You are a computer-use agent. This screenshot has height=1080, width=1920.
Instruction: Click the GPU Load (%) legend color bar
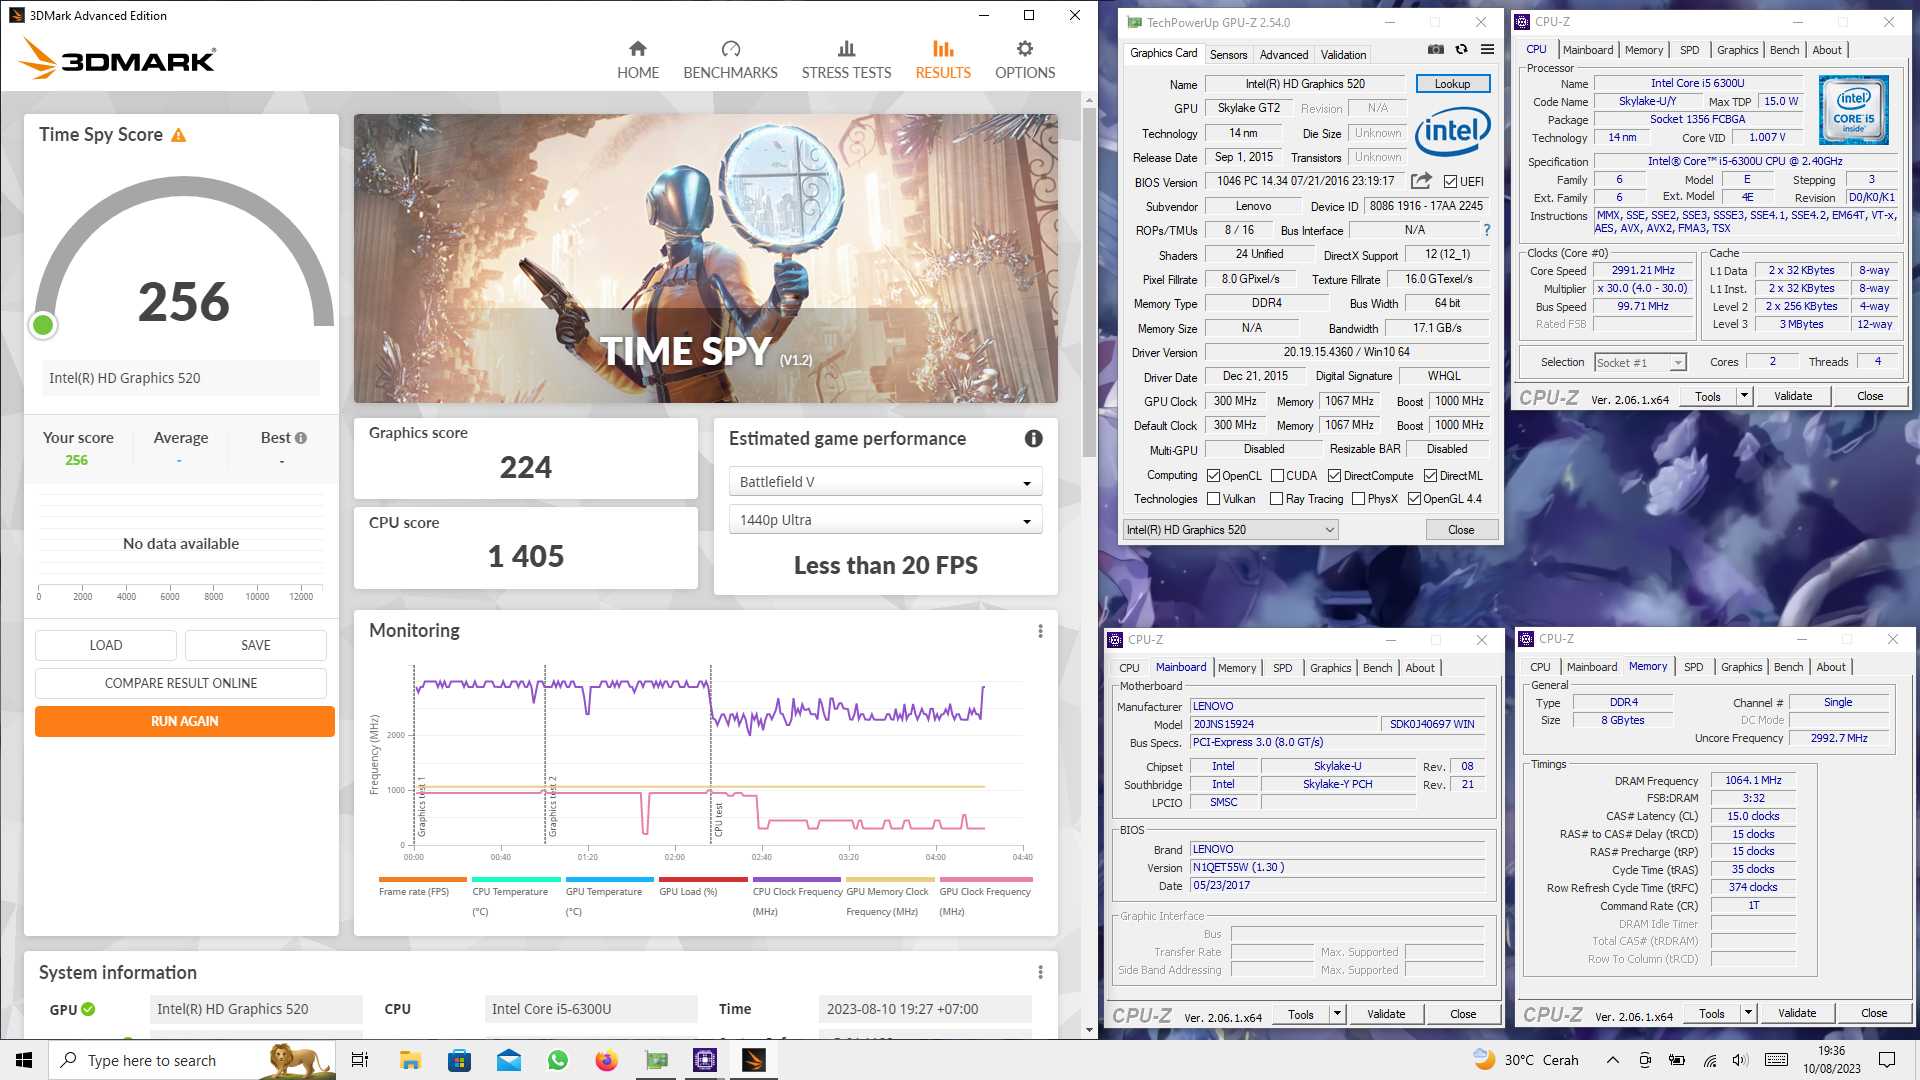pyautogui.click(x=703, y=880)
